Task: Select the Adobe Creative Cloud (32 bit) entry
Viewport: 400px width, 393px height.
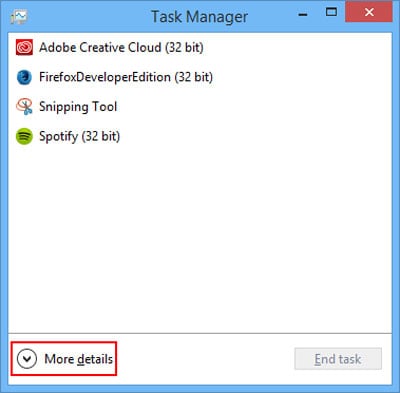Action: (121, 47)
